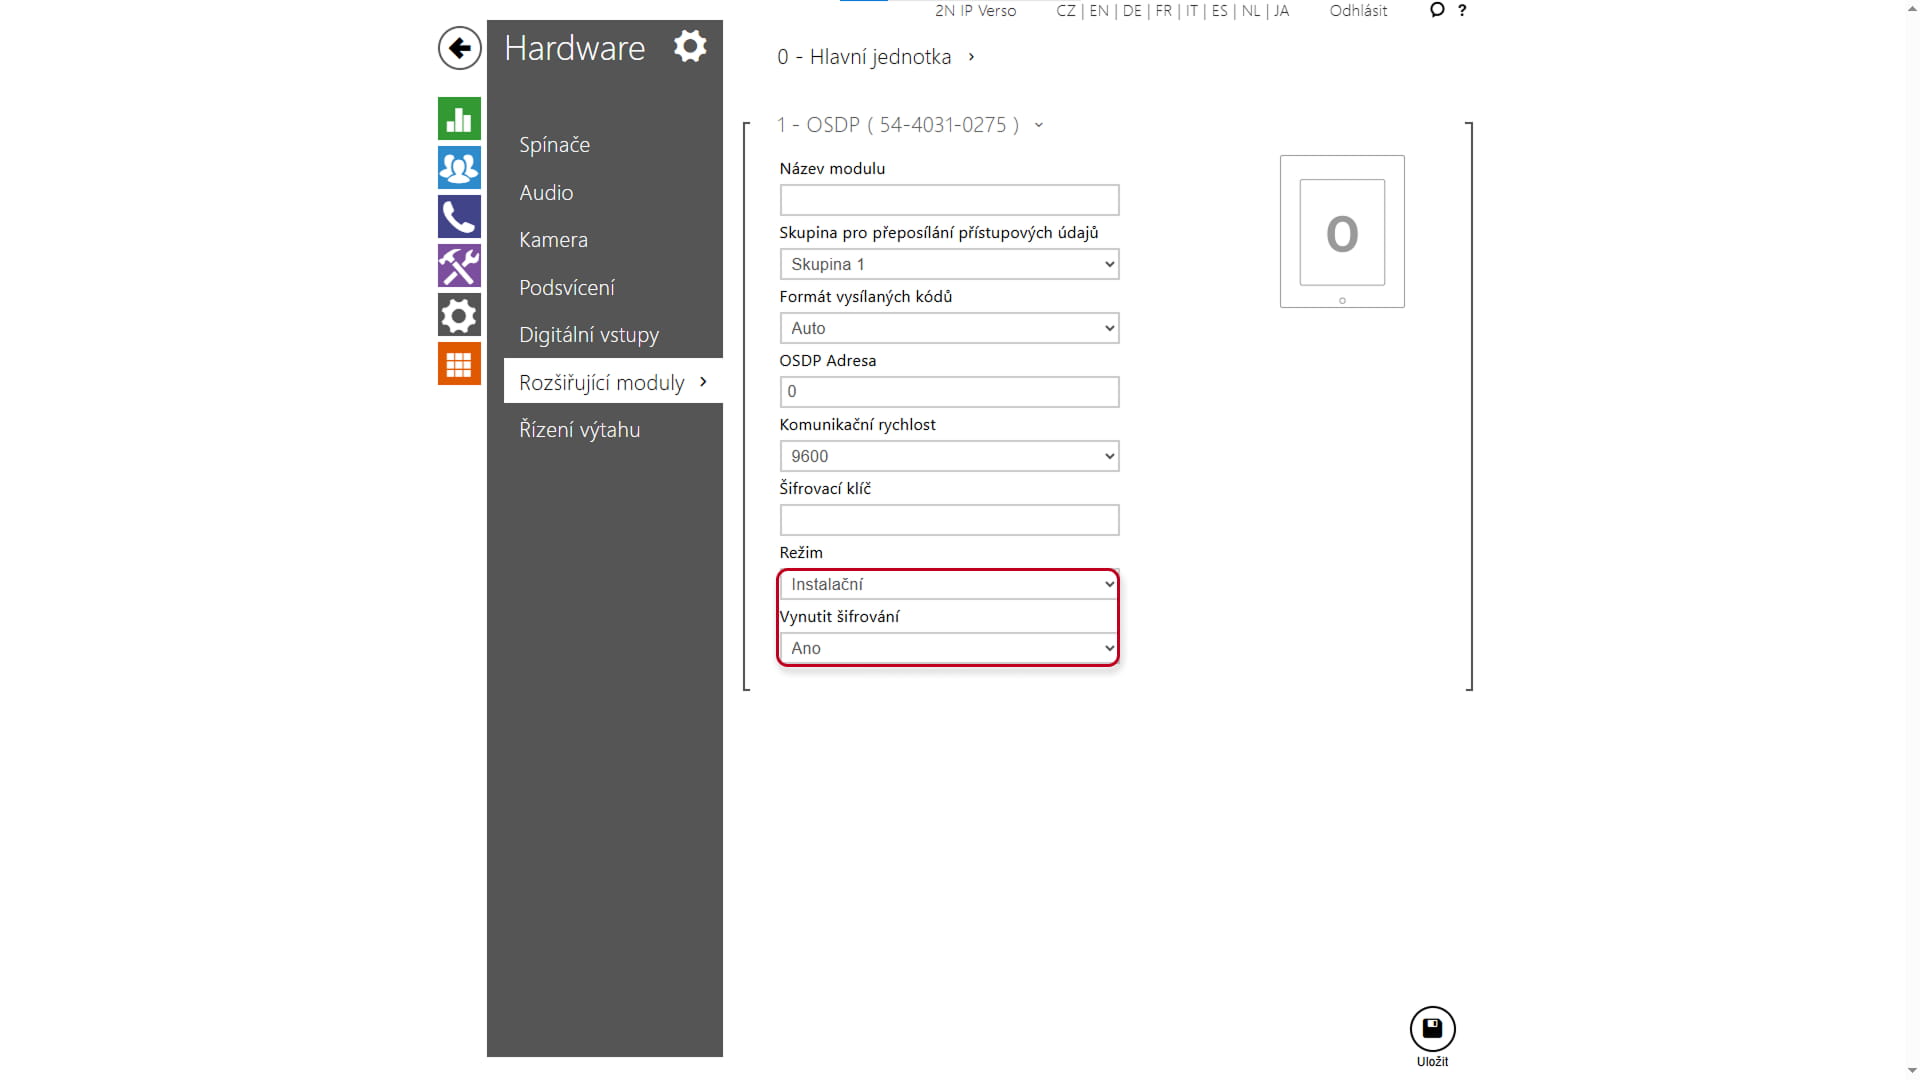
Task: Click the OSDP Adresa input field
Action: point(949,392)
